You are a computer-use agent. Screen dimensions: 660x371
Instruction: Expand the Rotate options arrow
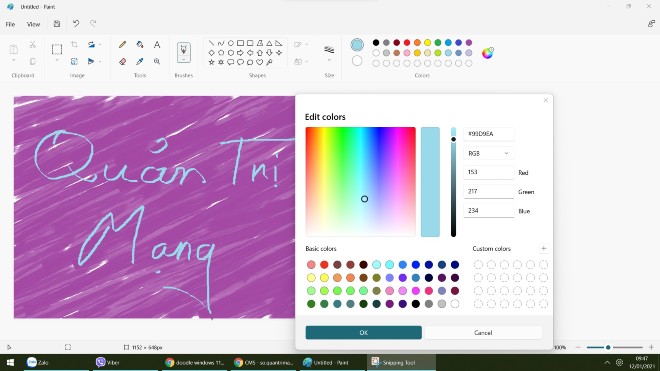click(x=100, y=45)
